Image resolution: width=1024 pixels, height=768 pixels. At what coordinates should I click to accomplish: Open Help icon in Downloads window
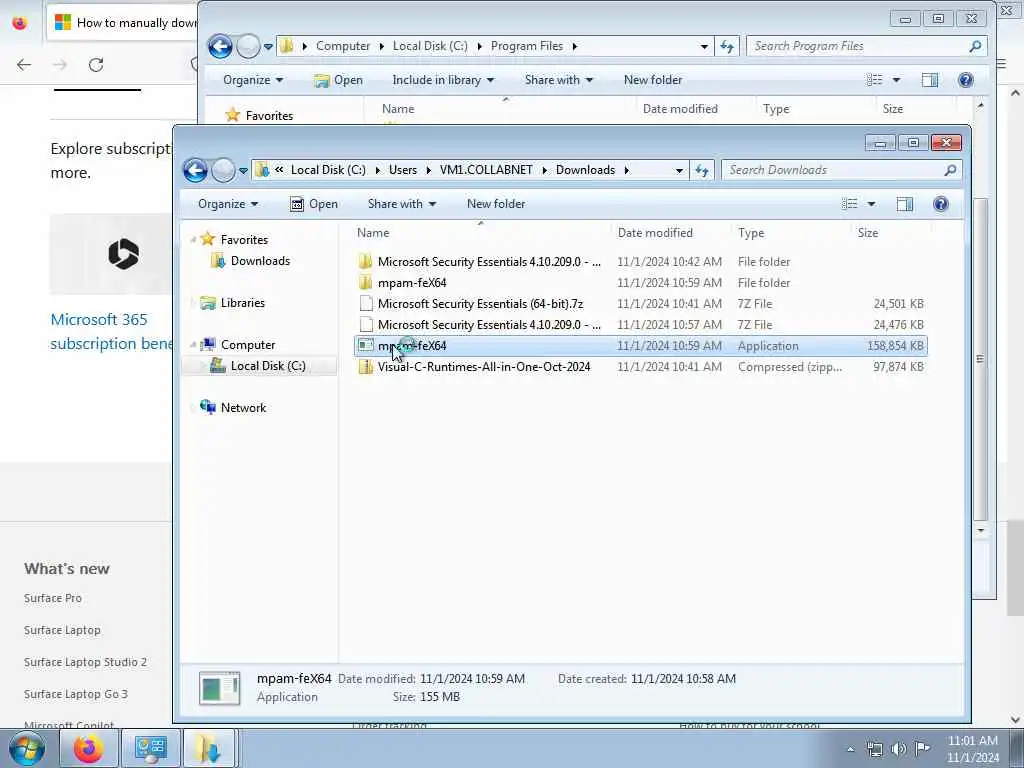tap(940, 204)
